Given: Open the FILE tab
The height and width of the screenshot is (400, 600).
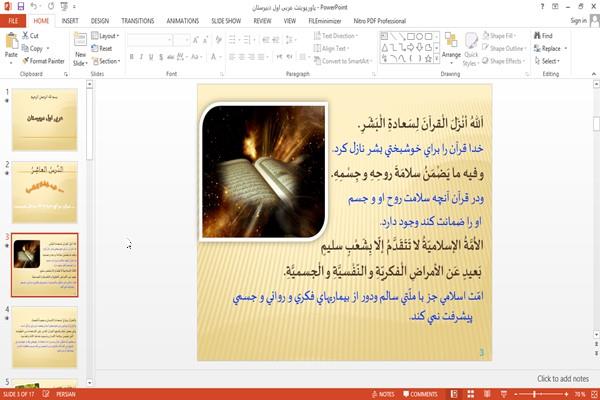Looking at the screenshot, I should 13,21.
